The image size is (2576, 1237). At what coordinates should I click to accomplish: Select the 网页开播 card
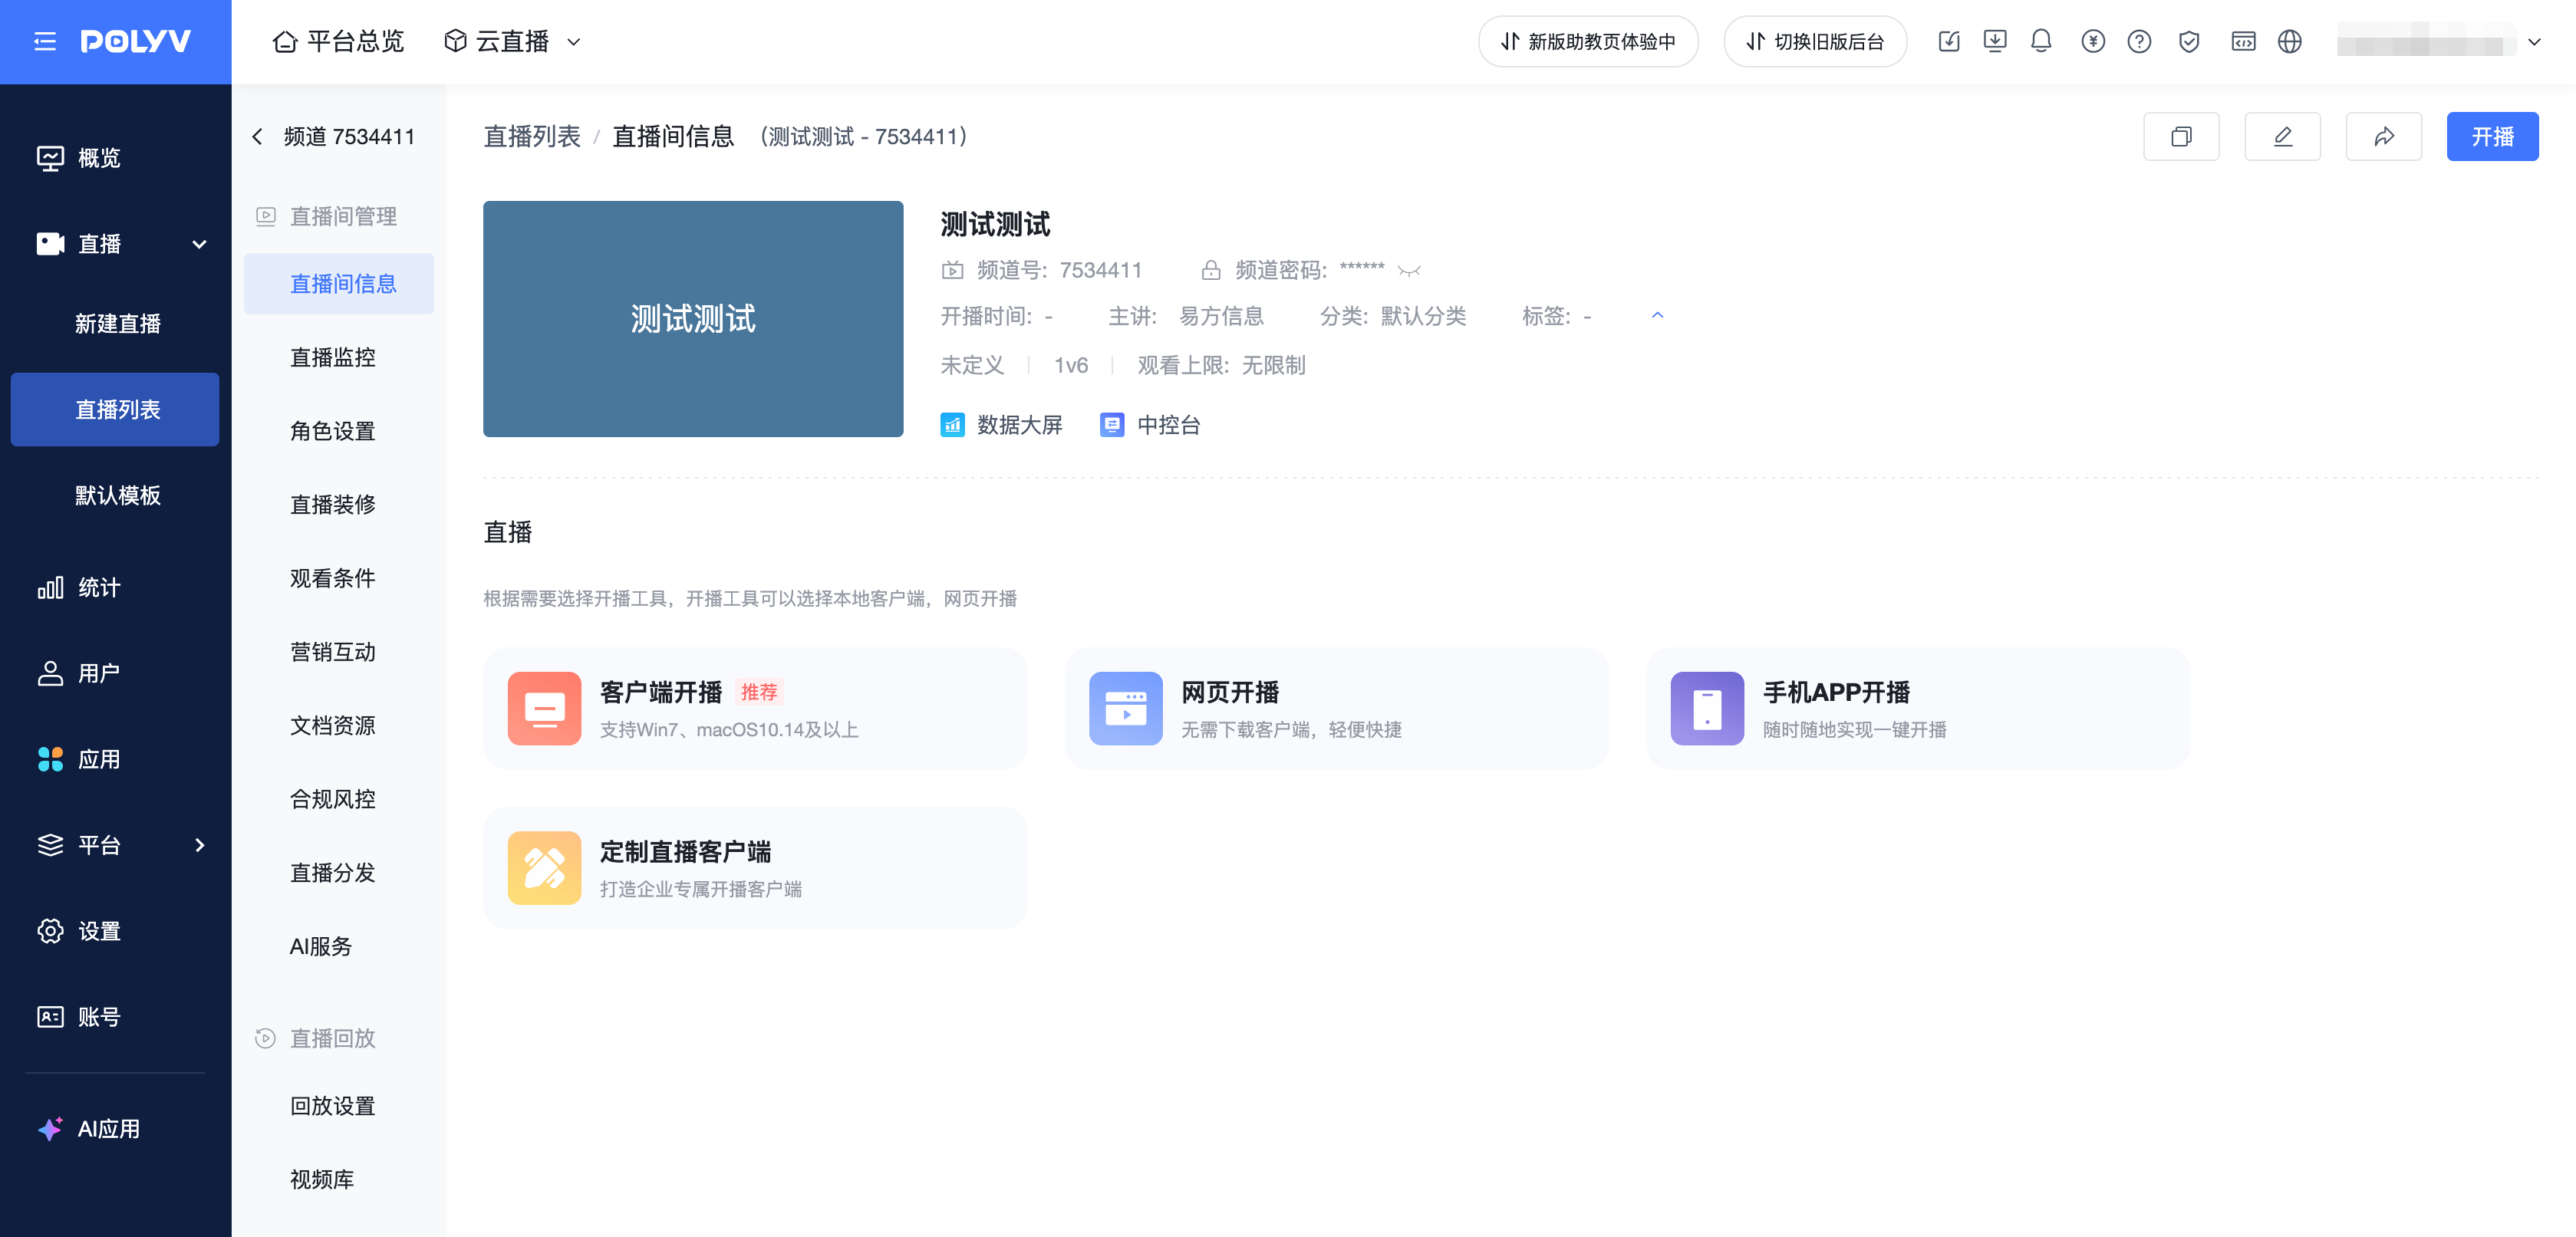pyautogui.click(x=1337, y=709)
